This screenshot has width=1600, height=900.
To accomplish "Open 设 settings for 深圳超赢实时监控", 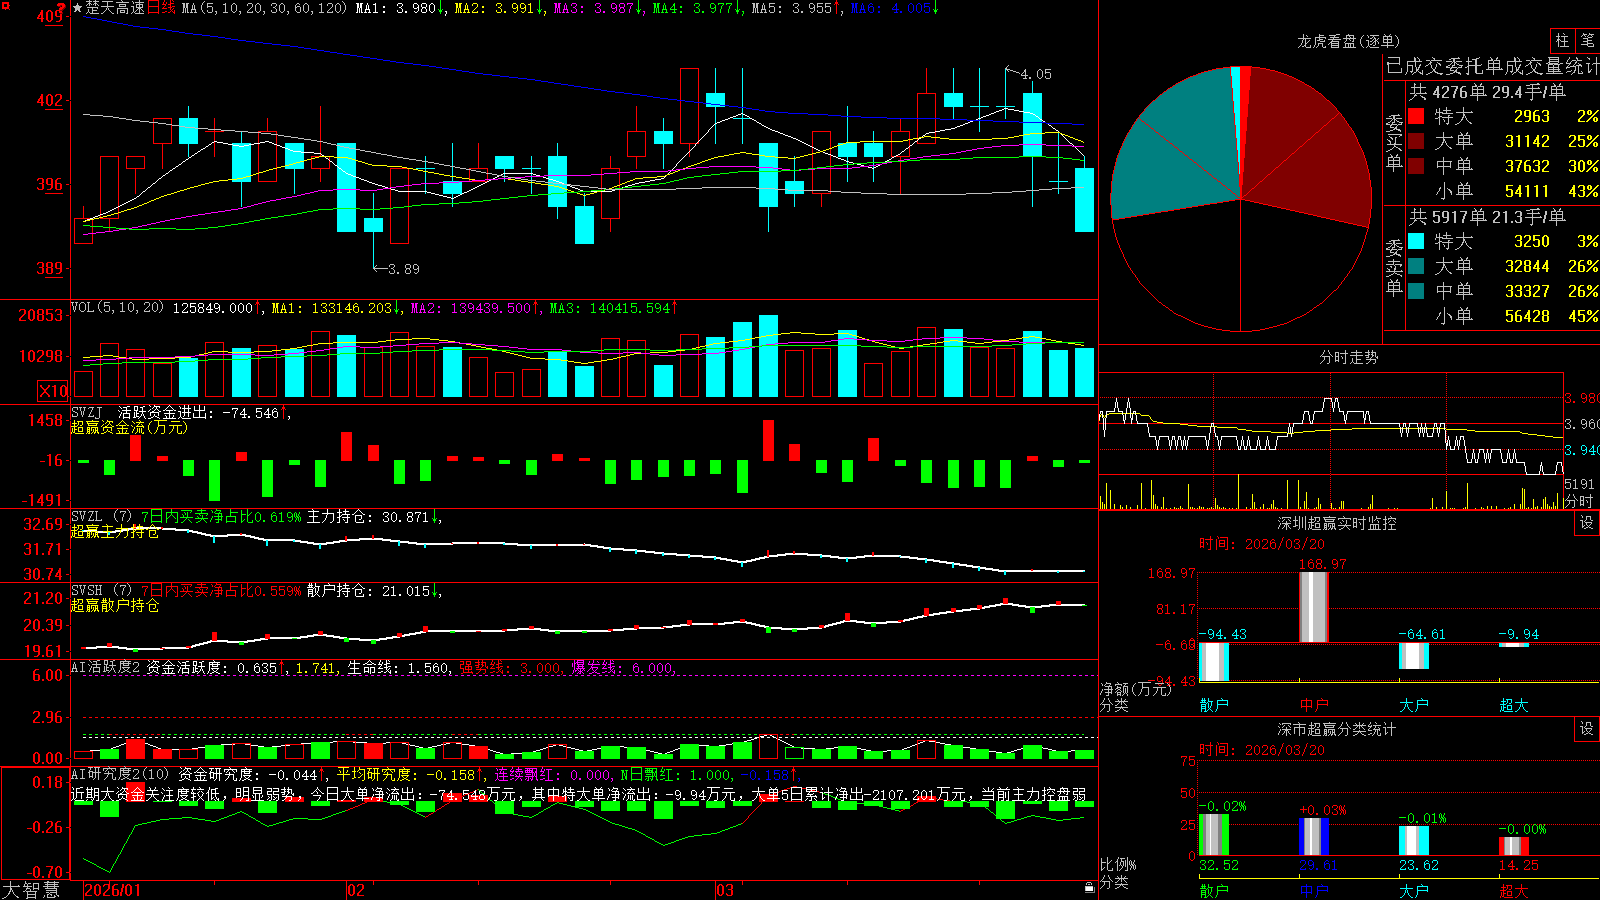I will tap(1586, 523).
